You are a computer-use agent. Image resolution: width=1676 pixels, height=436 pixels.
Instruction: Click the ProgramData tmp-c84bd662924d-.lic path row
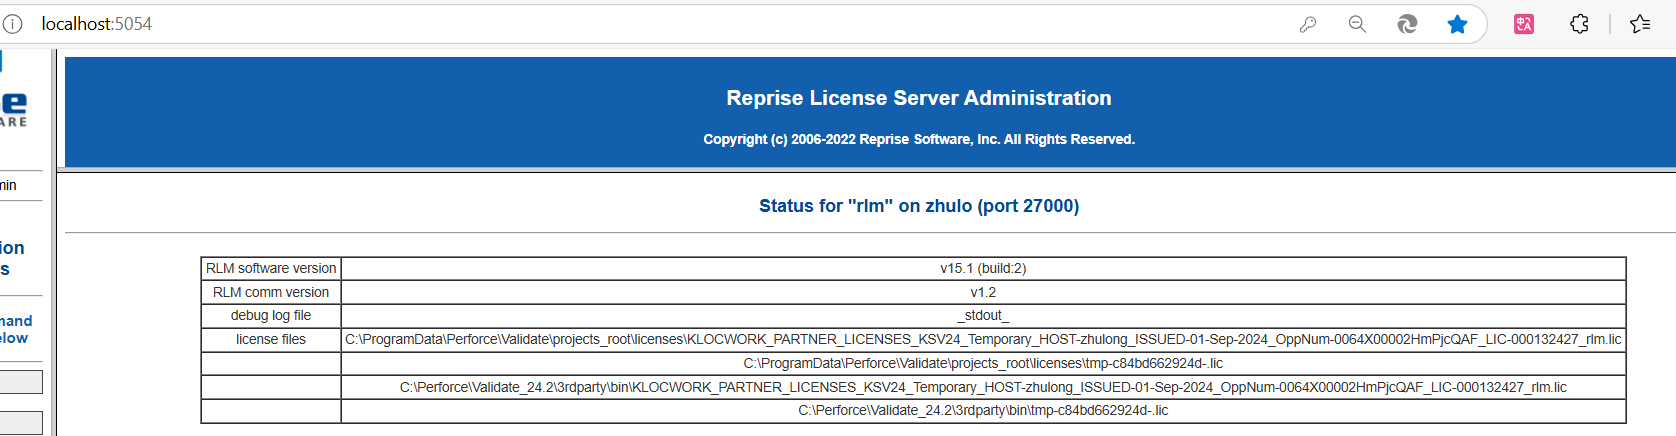[983, 363]
